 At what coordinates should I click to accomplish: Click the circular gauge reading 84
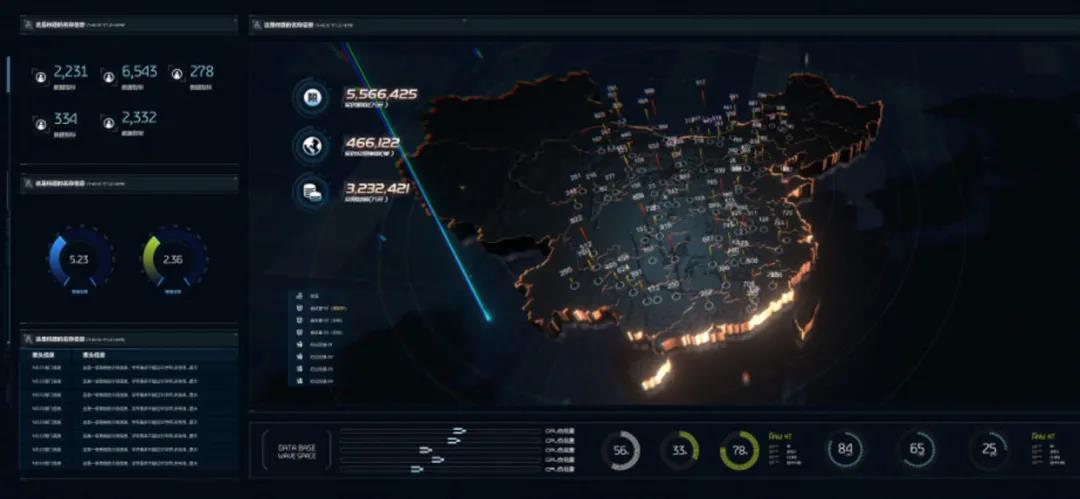click(844, 449)
